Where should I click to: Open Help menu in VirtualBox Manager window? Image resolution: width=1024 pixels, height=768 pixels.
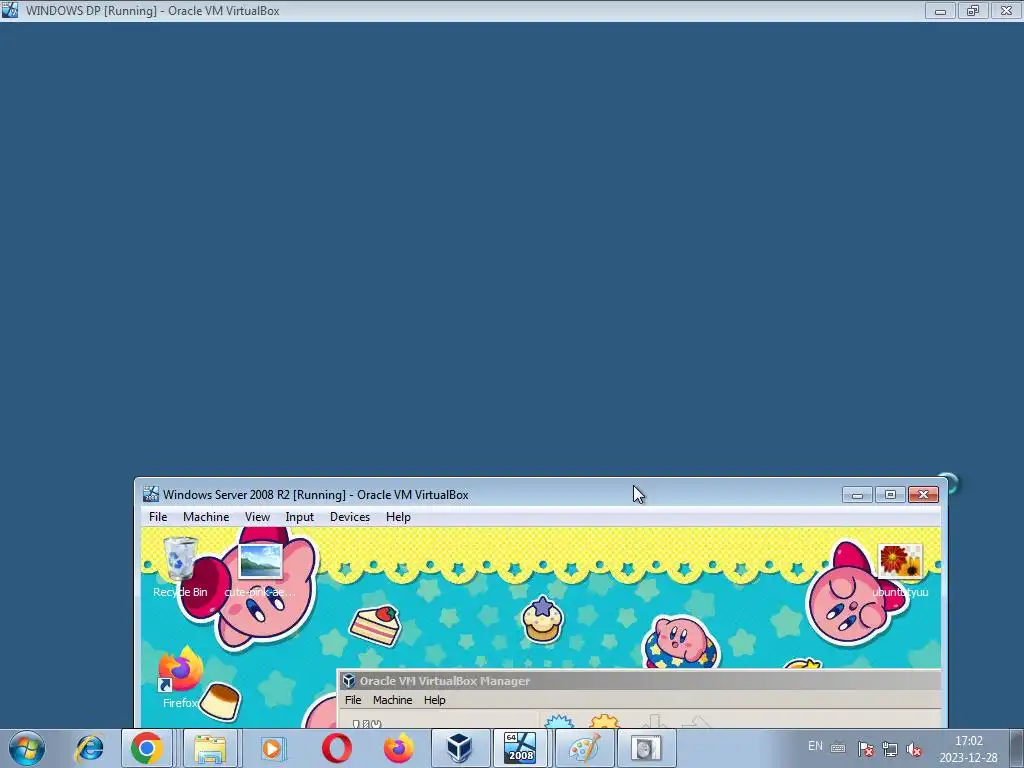(434, 699)
